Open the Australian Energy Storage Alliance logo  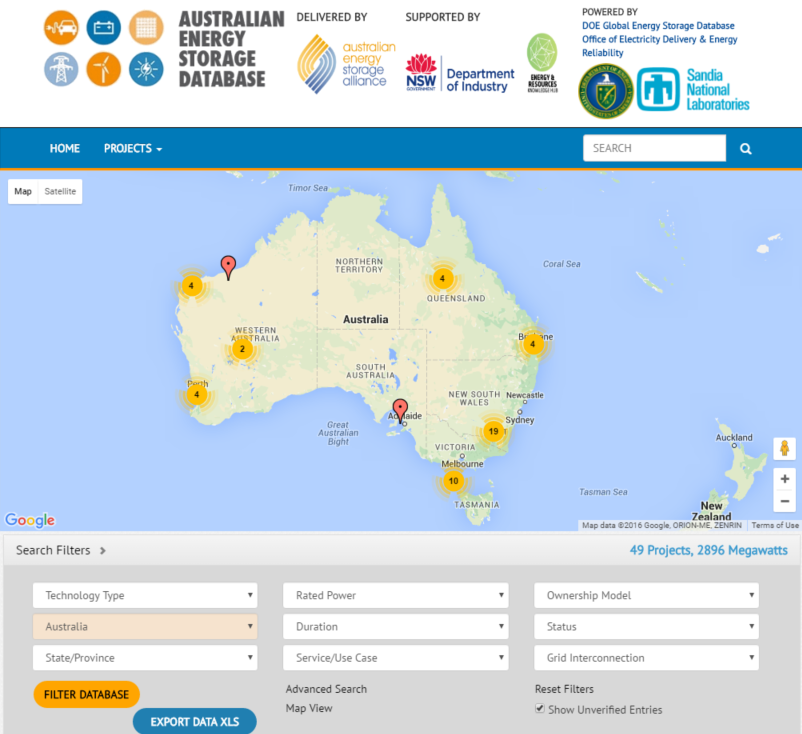point(347,64)
